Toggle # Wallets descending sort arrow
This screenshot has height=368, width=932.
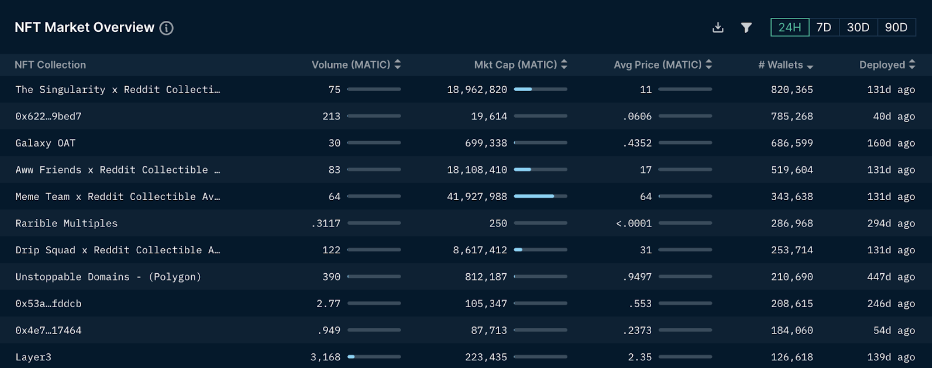(x=810, y=66)
